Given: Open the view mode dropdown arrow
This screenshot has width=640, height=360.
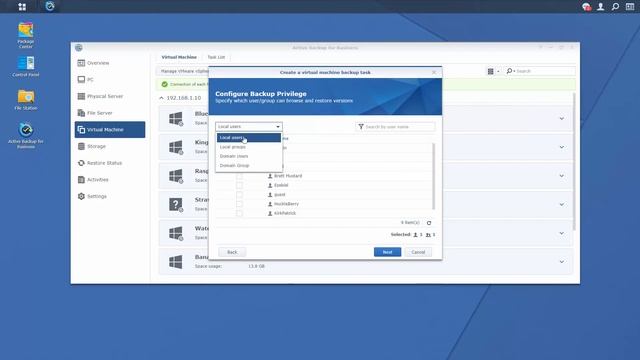Looking at the screenshot, I should pos(498,71).
